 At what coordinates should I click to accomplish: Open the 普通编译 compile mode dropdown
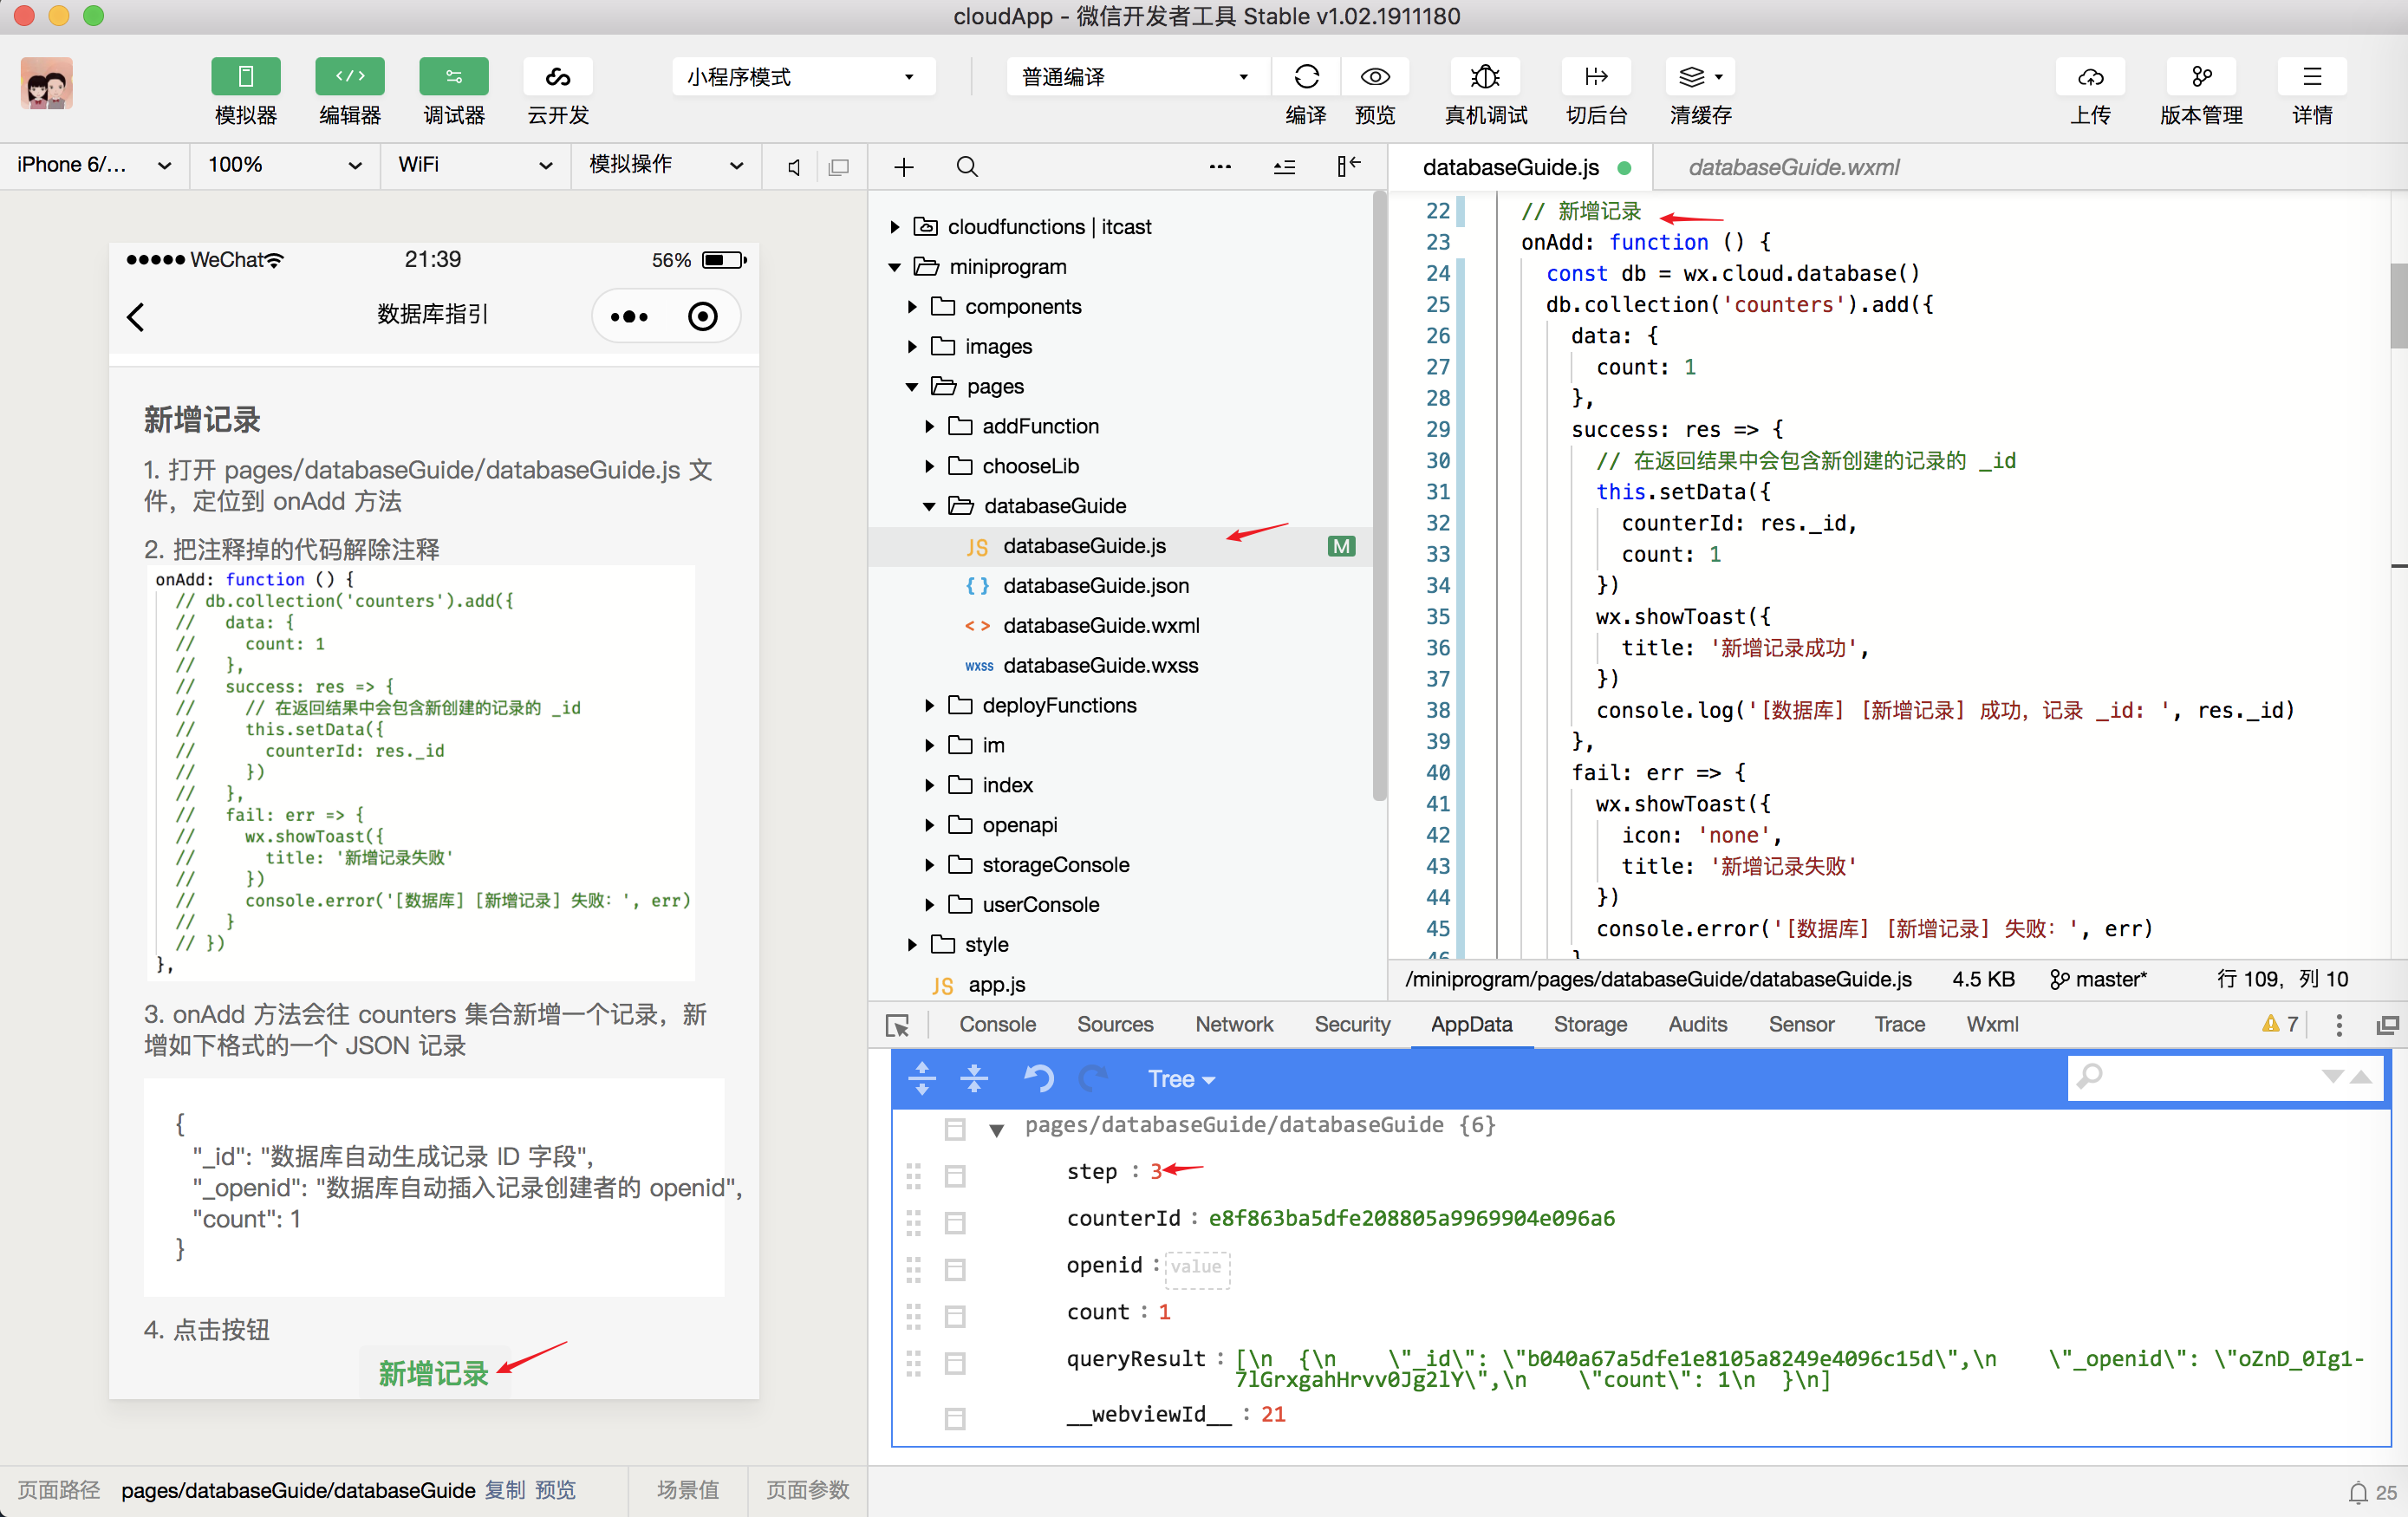click(1137, 77)
